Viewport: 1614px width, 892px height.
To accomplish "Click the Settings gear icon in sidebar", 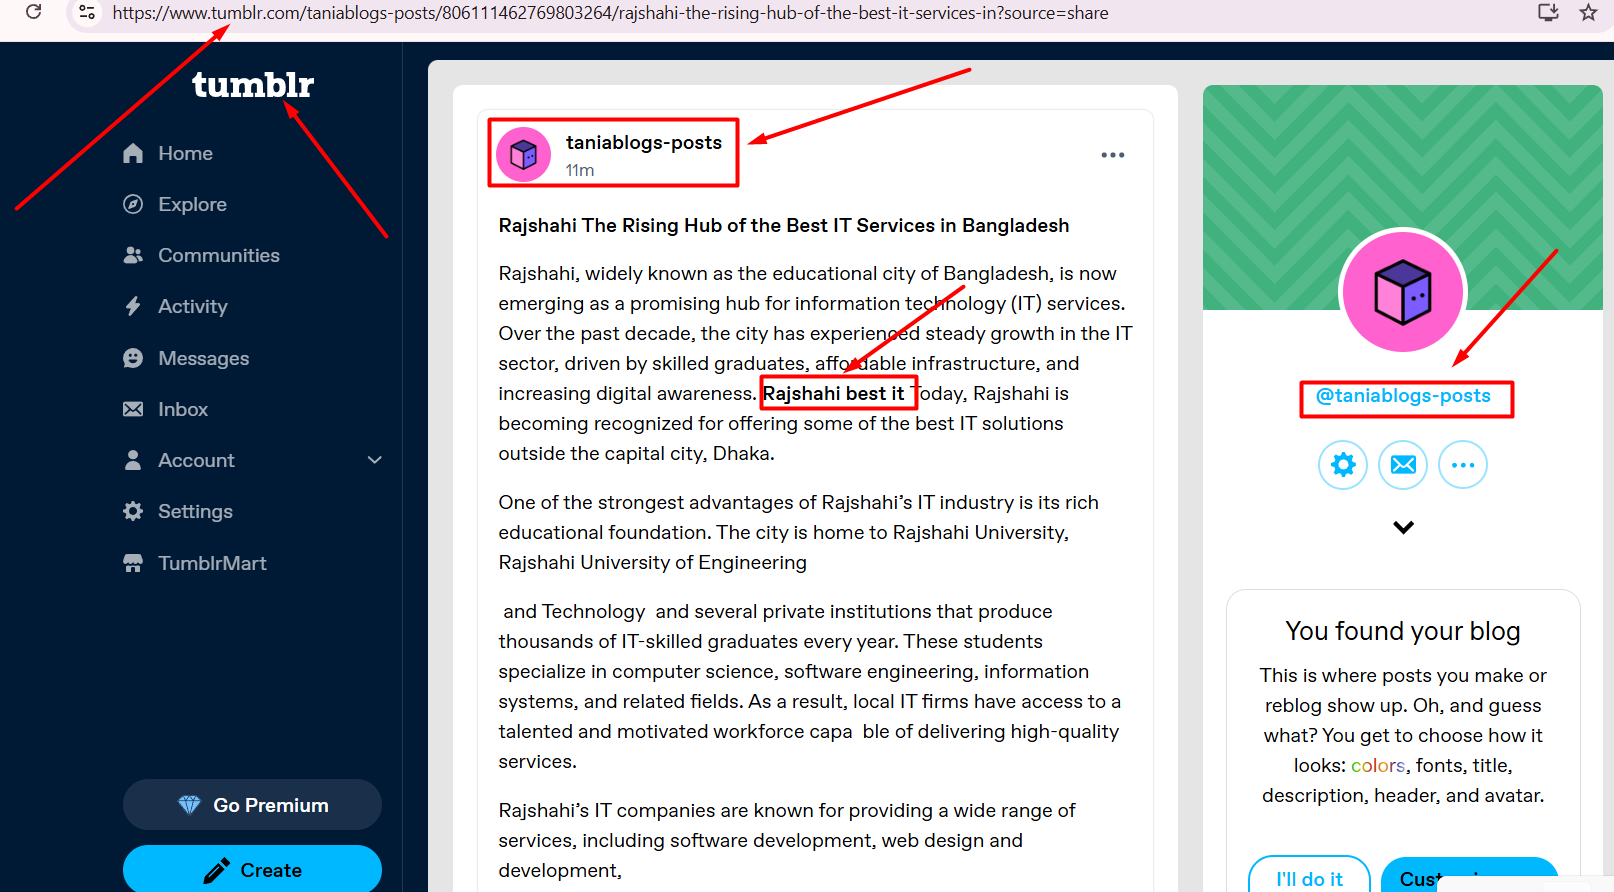I will [133, 511].
